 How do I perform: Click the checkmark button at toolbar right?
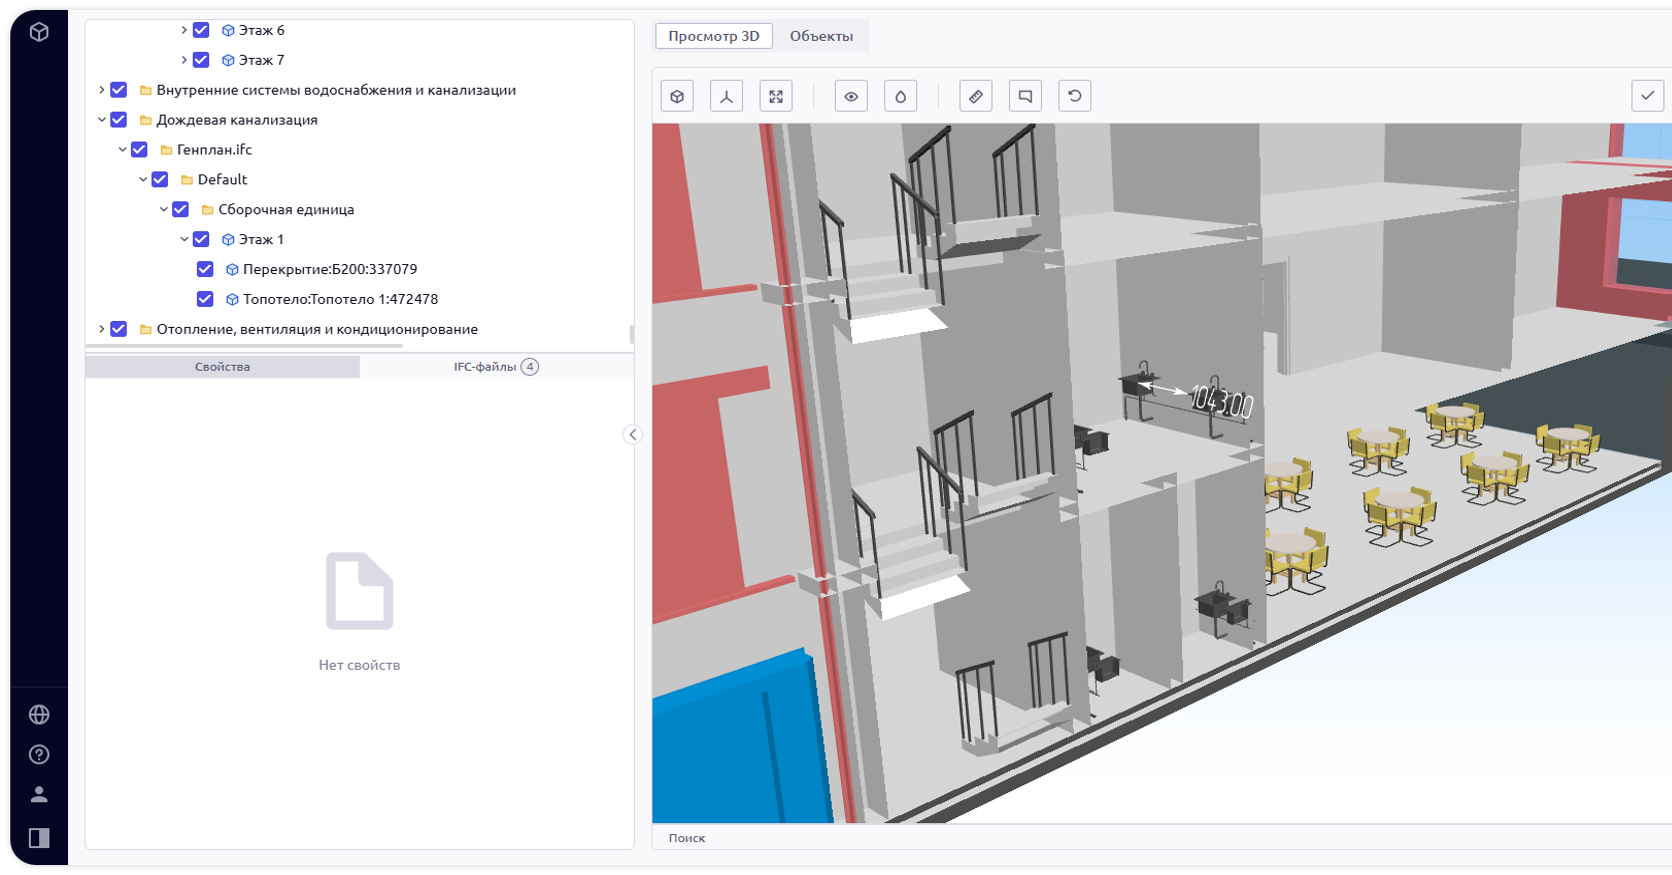(1648, 96)
